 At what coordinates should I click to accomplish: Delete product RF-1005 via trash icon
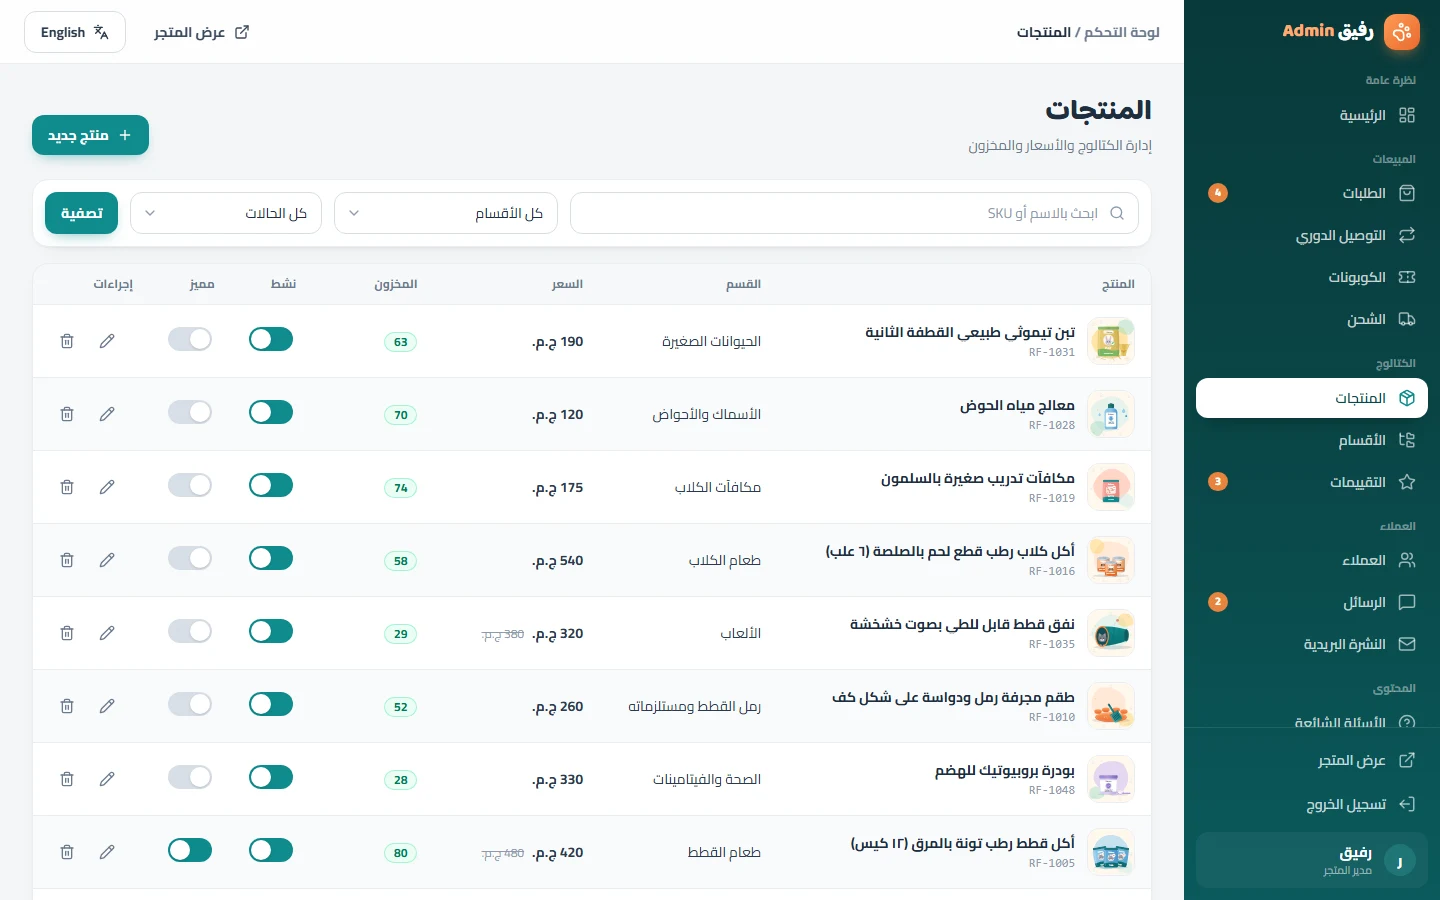67,852
